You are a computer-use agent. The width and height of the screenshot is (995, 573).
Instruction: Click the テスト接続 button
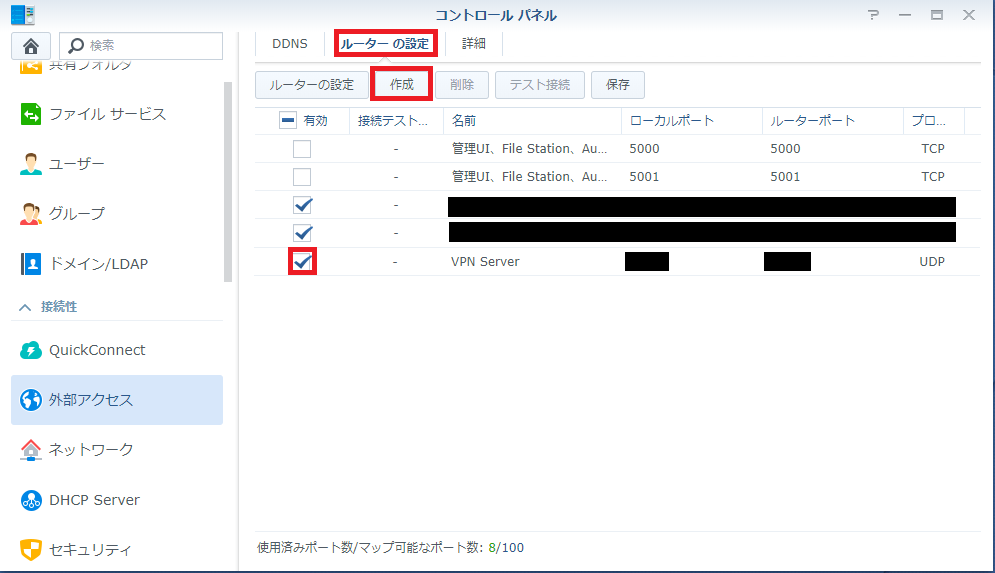point(540,85)
